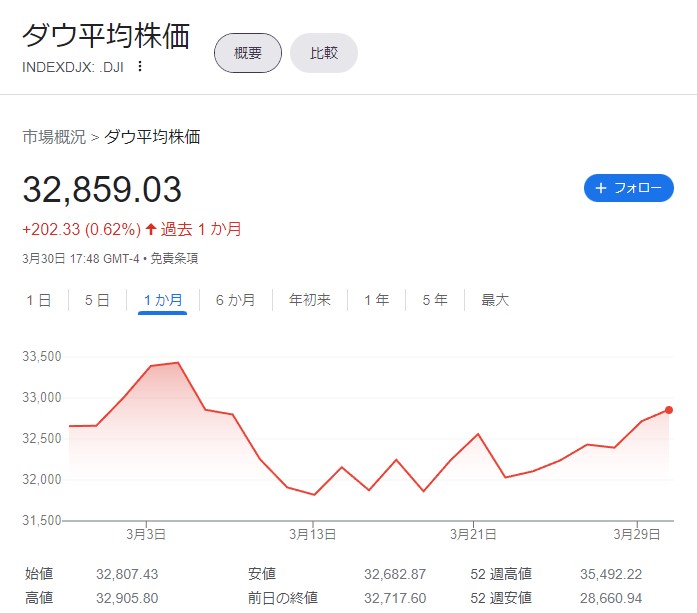Screen dimensions: 697x613
Task: Click the current price 32,859.03
Action: (x=102, y=189)
